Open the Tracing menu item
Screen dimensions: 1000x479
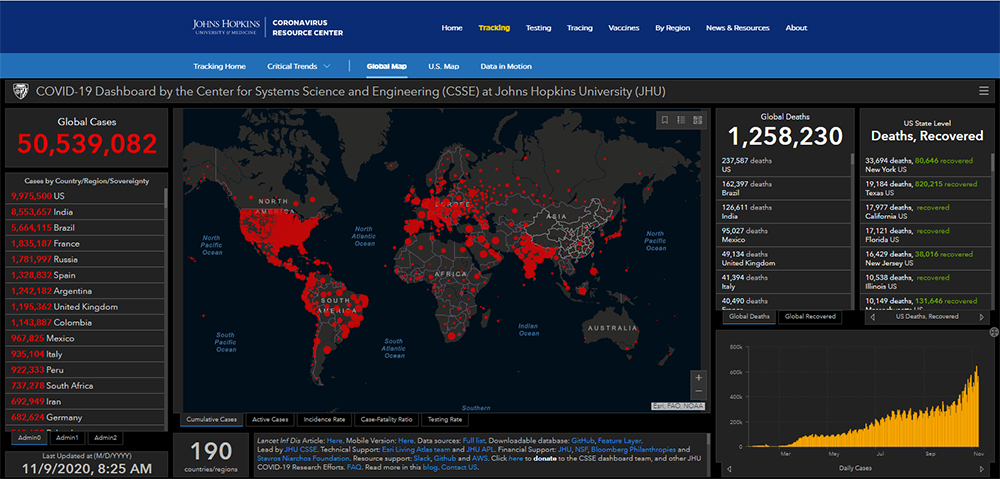[580, 28]
